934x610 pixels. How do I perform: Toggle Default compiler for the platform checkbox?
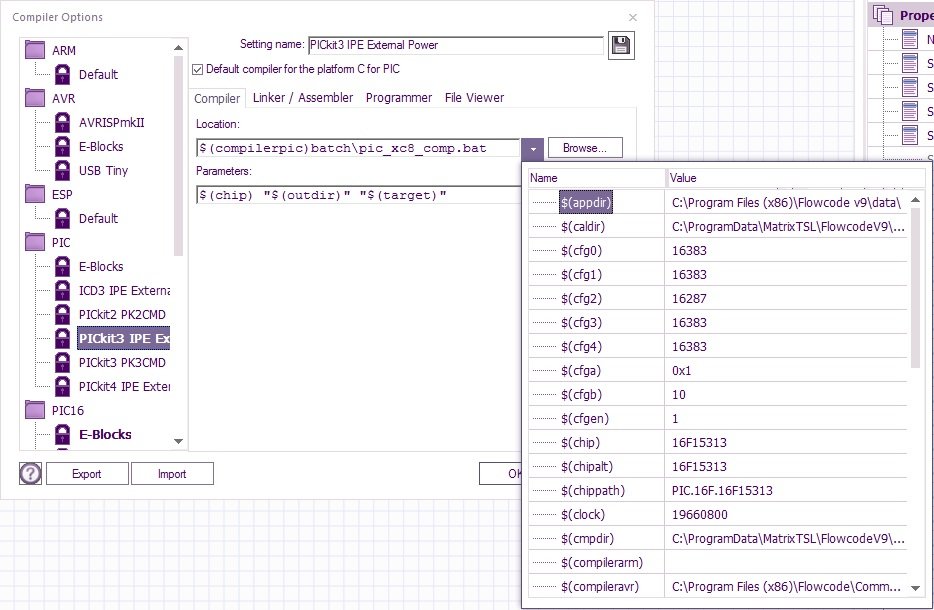pos(196,69)
